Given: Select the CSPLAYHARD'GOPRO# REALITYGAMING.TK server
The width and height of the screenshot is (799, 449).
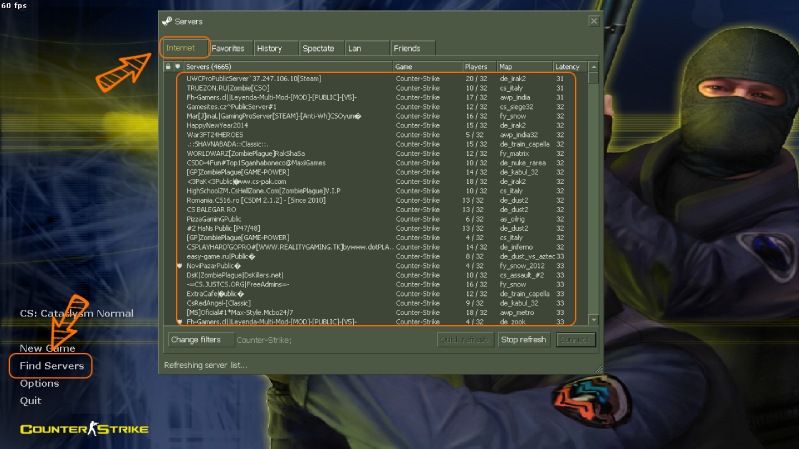Looking at the screenshot, I should coord(376,247).
